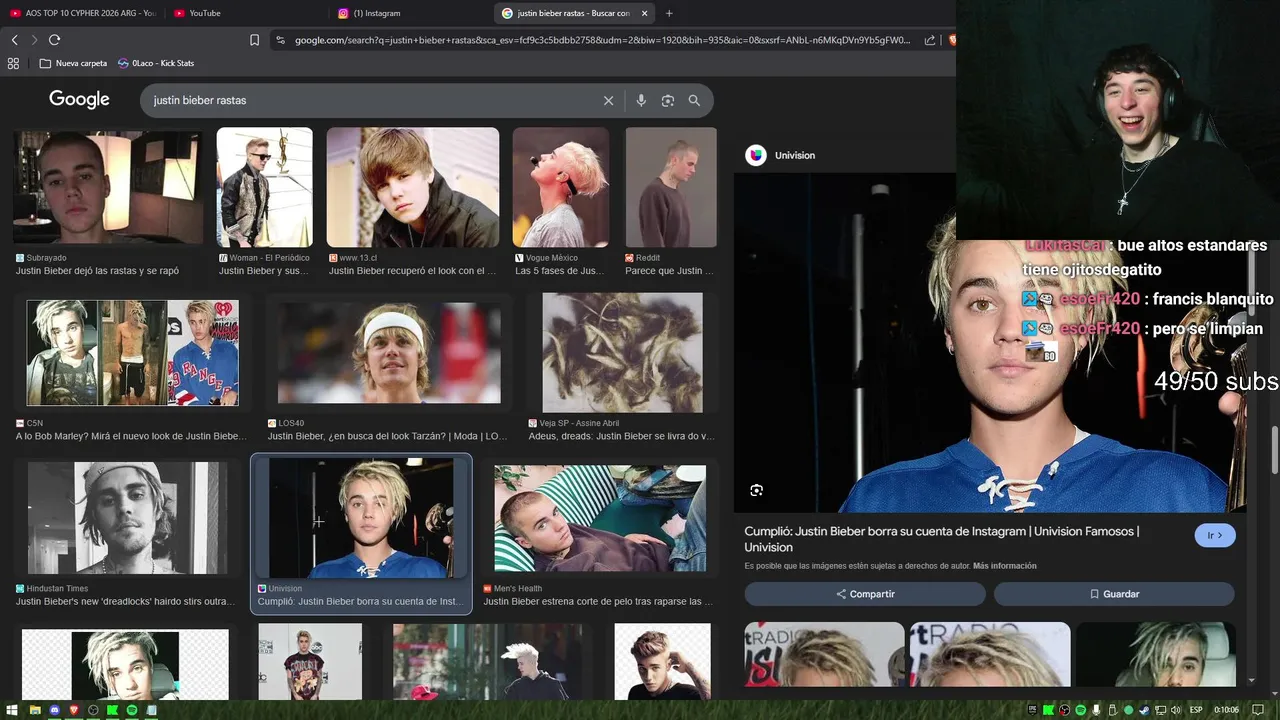
Task: Open the Woman - El Periódico image result
Action: pos(265,187)
